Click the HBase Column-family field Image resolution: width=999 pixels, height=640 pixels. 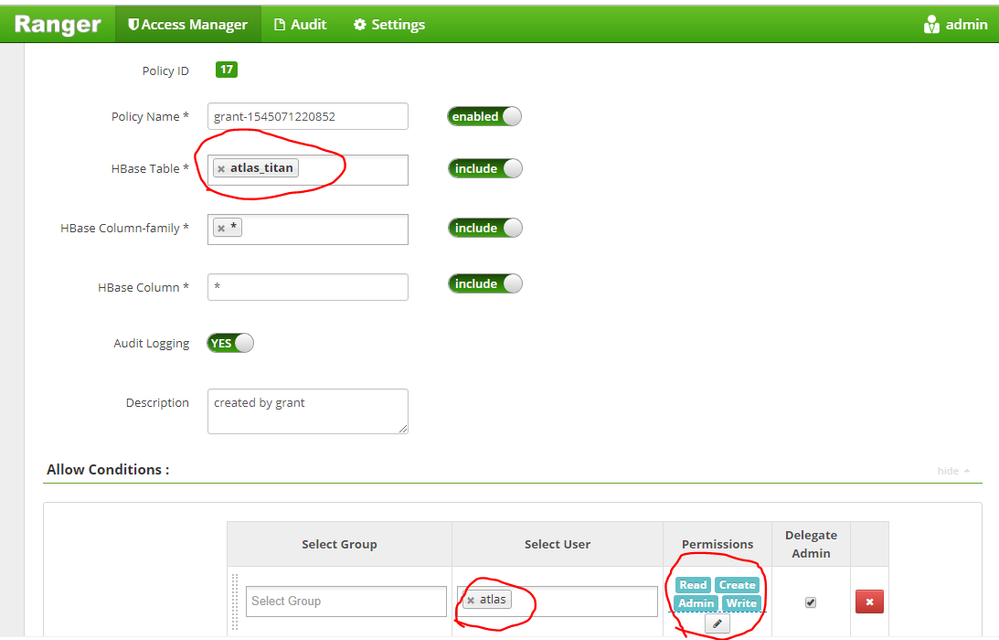pos(308,229)
